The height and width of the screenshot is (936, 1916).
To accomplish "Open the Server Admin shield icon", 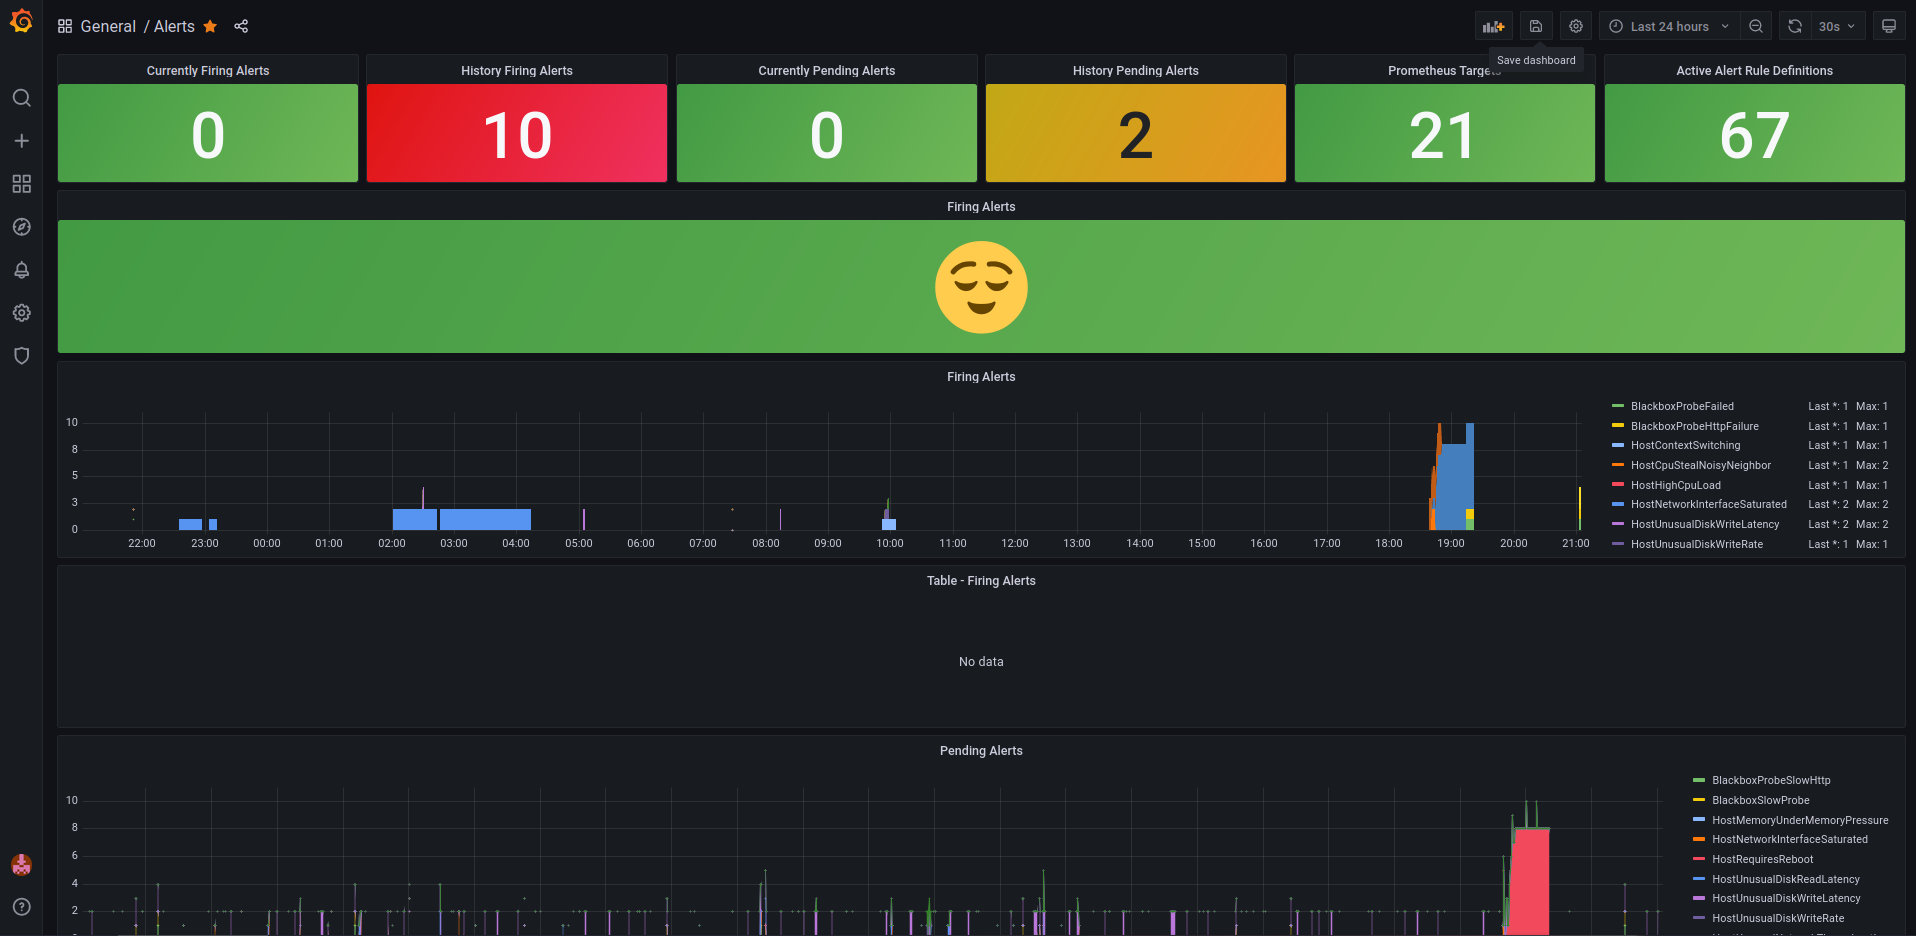I will 21,356.
